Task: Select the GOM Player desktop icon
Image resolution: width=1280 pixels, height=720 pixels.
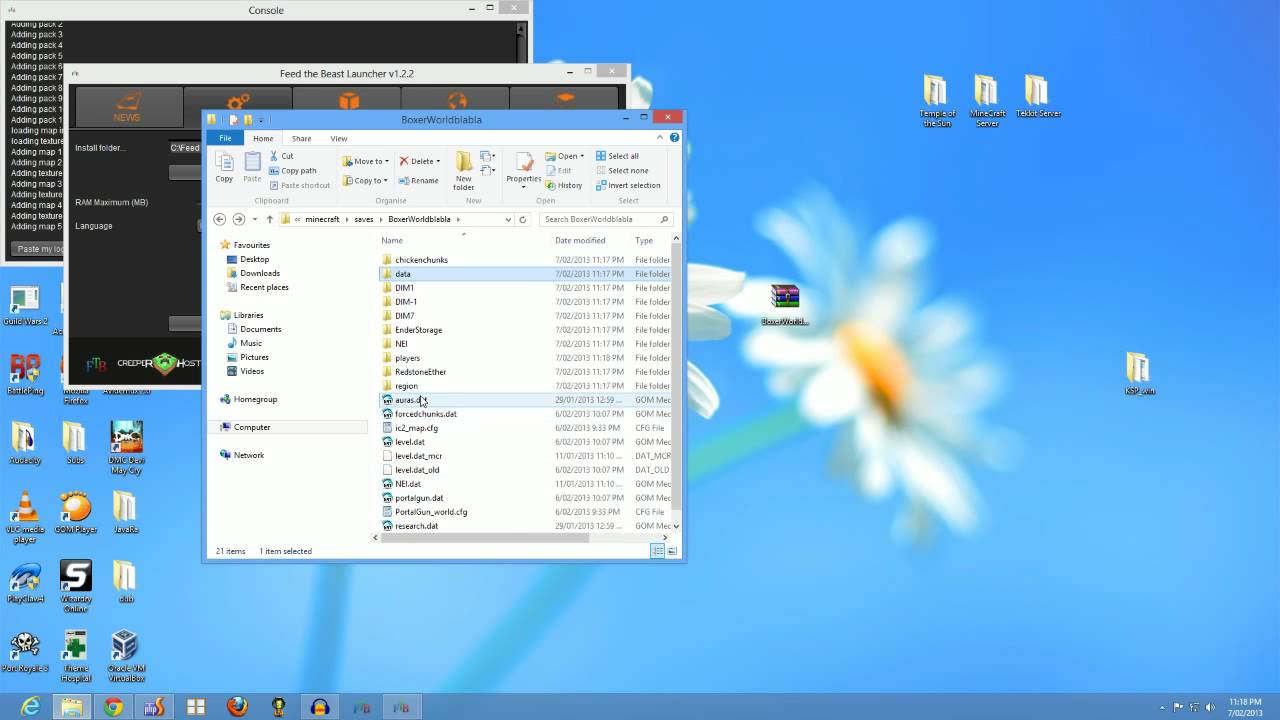Action: point(75,512)
